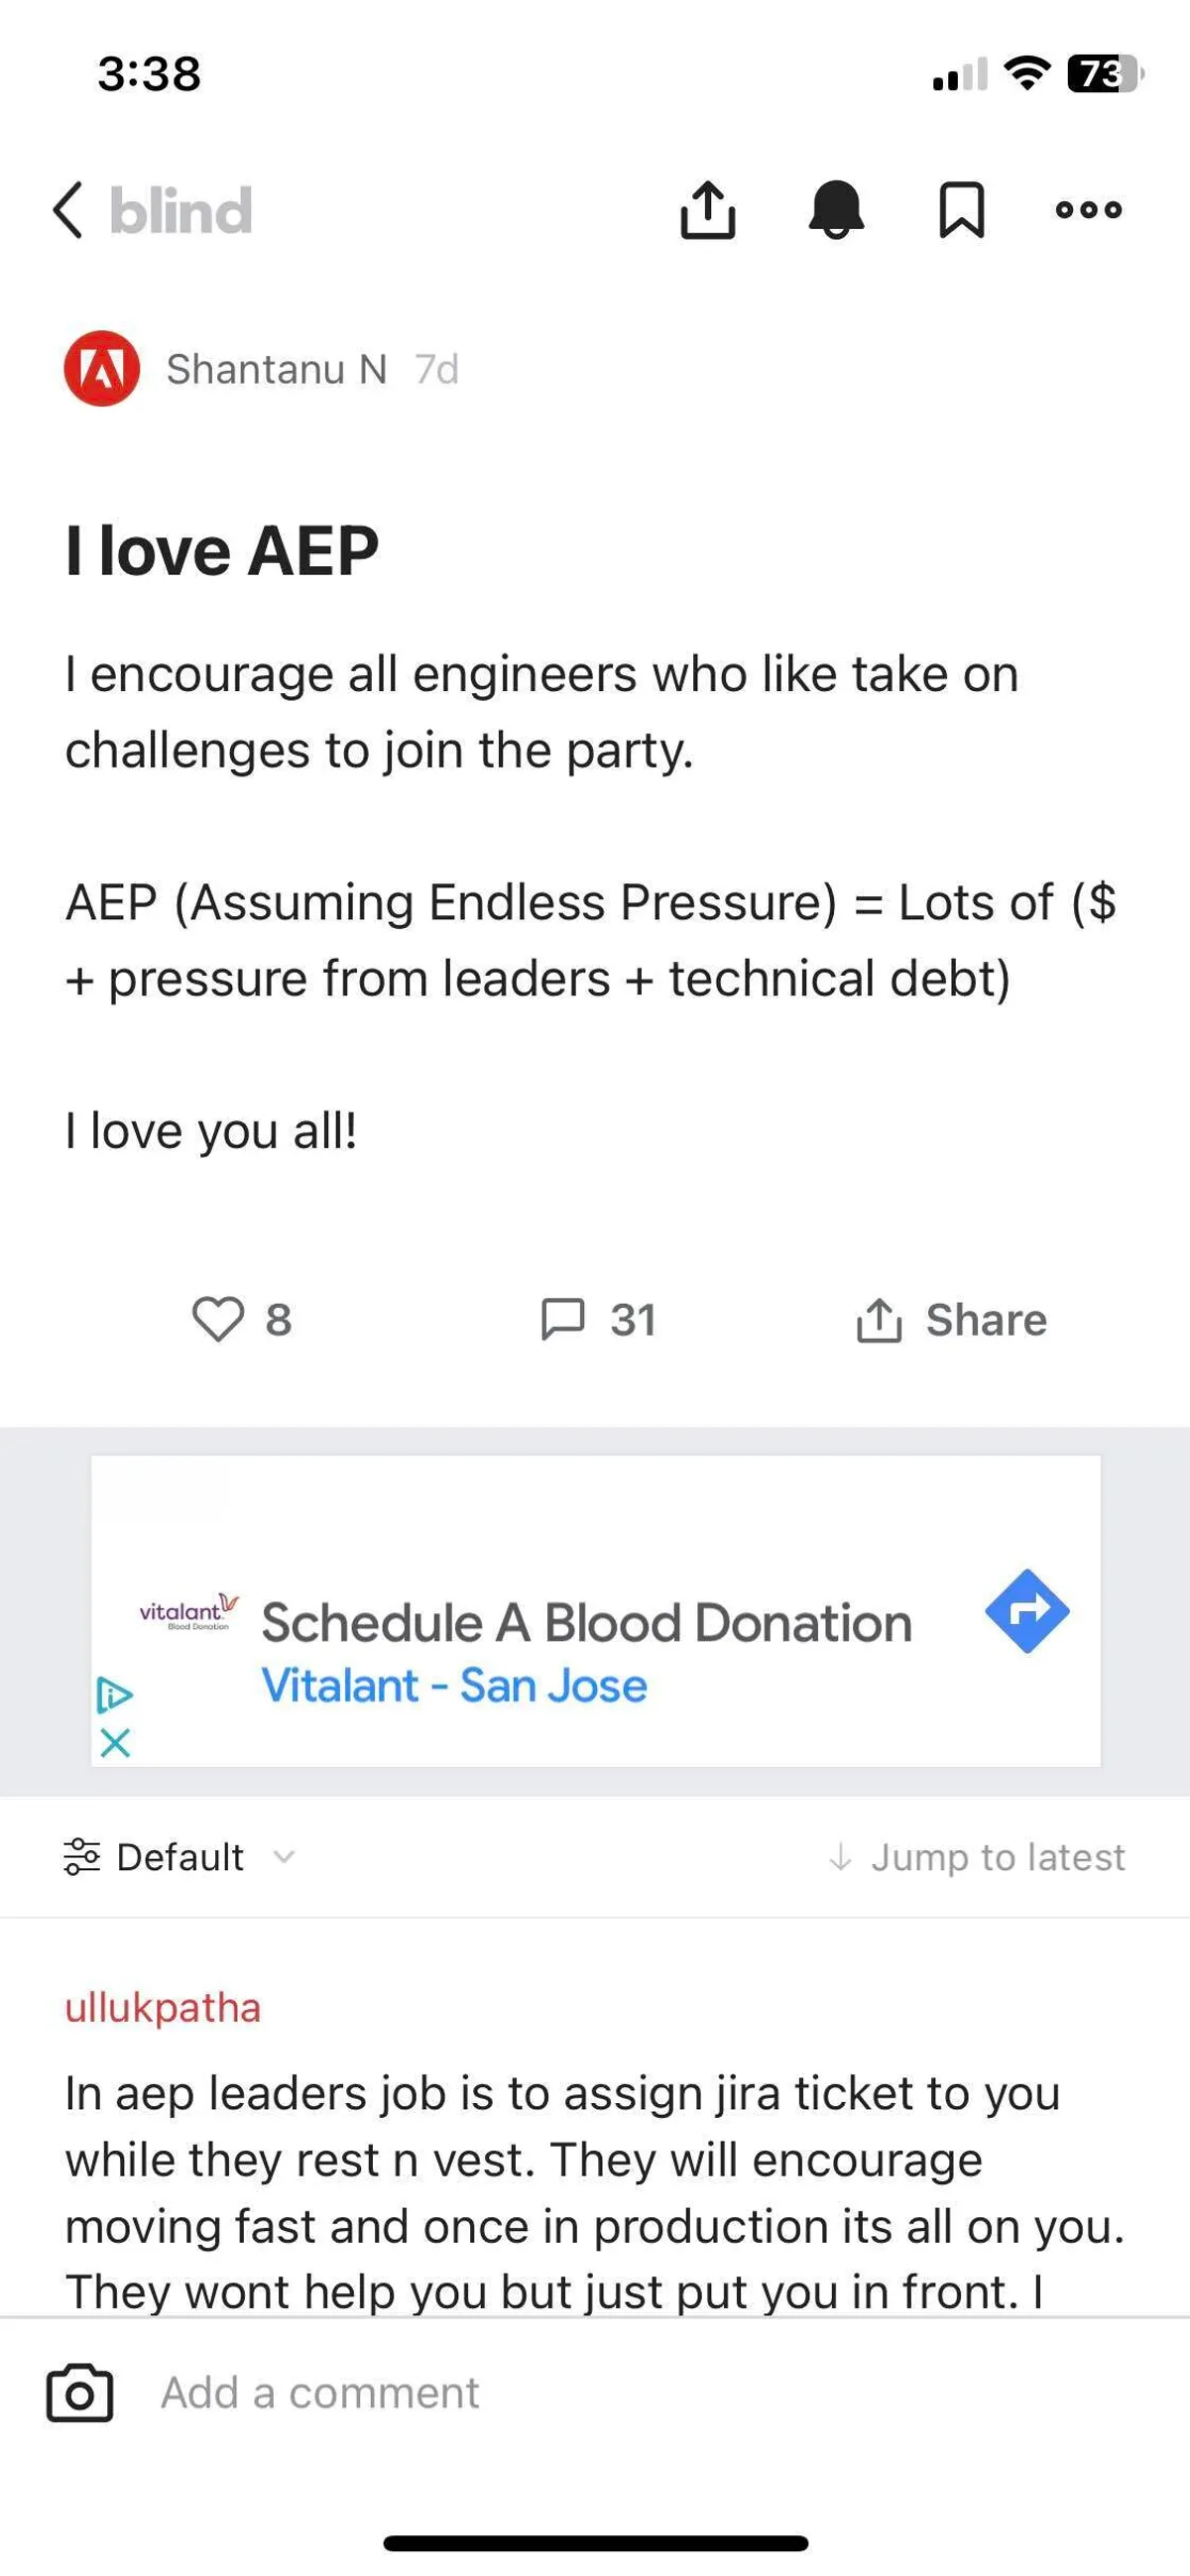Viewport: 1190px width, 2576px height.
Task: Tap the share icon in top bar
Action: [x=707, y=210]
